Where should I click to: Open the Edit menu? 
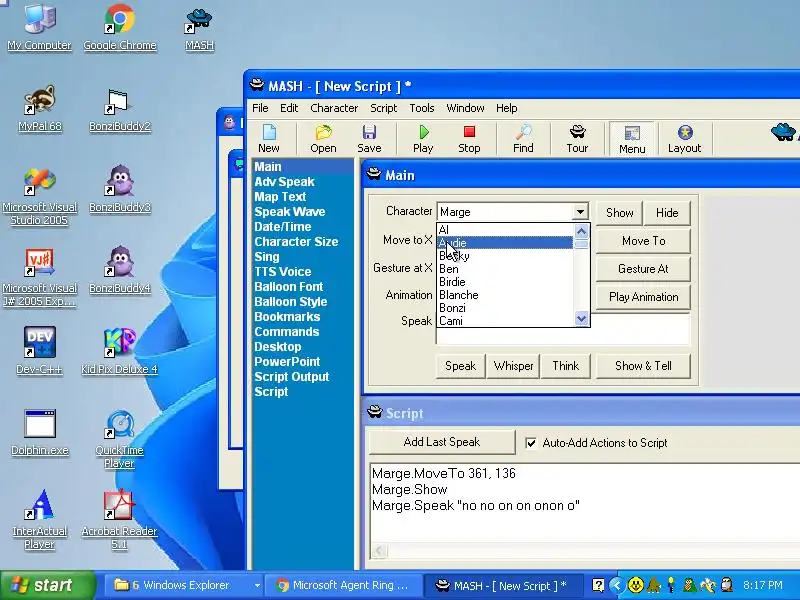(x=289, y=108)
